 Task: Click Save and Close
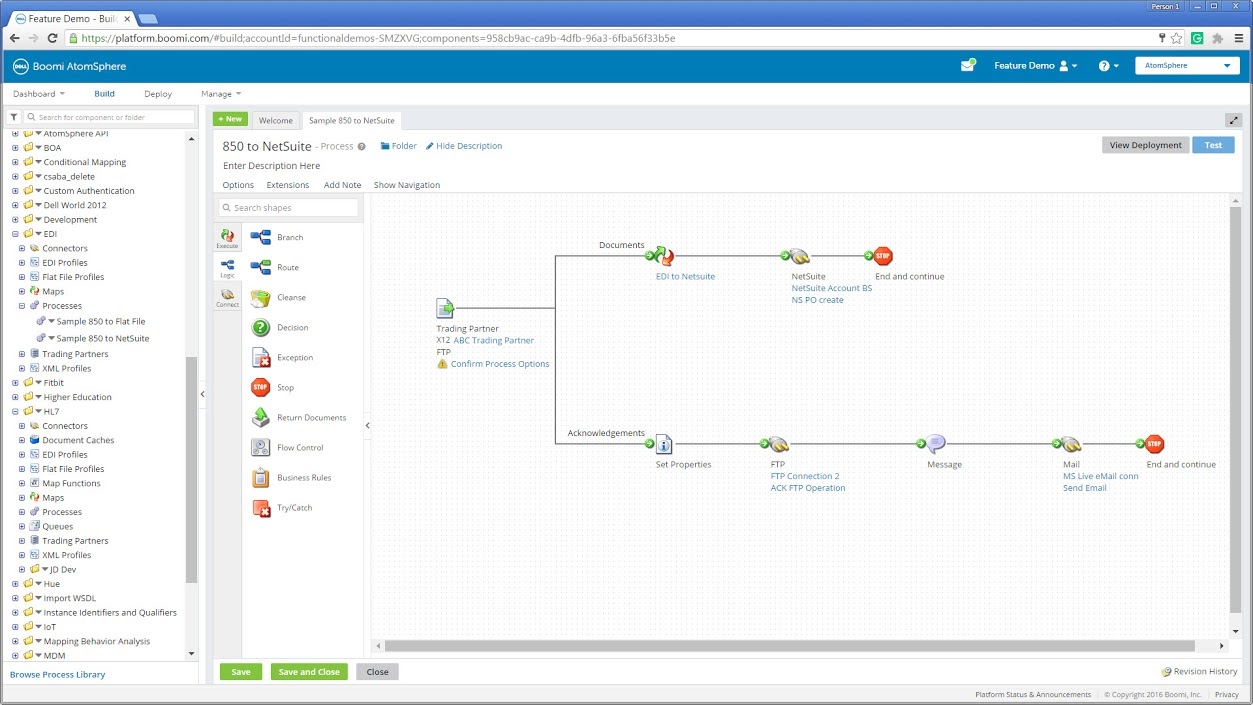point(309,672)
